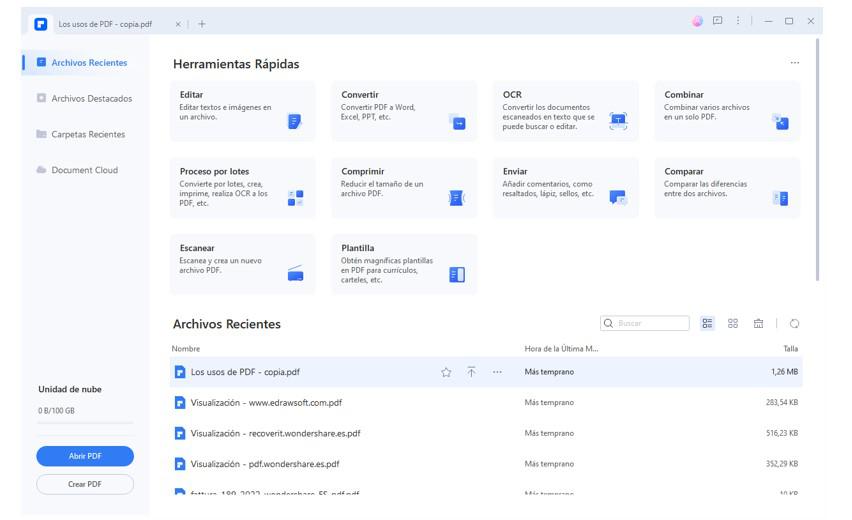Image resolution: width=852 pixels, height=520 pixels.
Task: Expand the Herramientas Rápidas more options menu
Action: pos(794,63)
